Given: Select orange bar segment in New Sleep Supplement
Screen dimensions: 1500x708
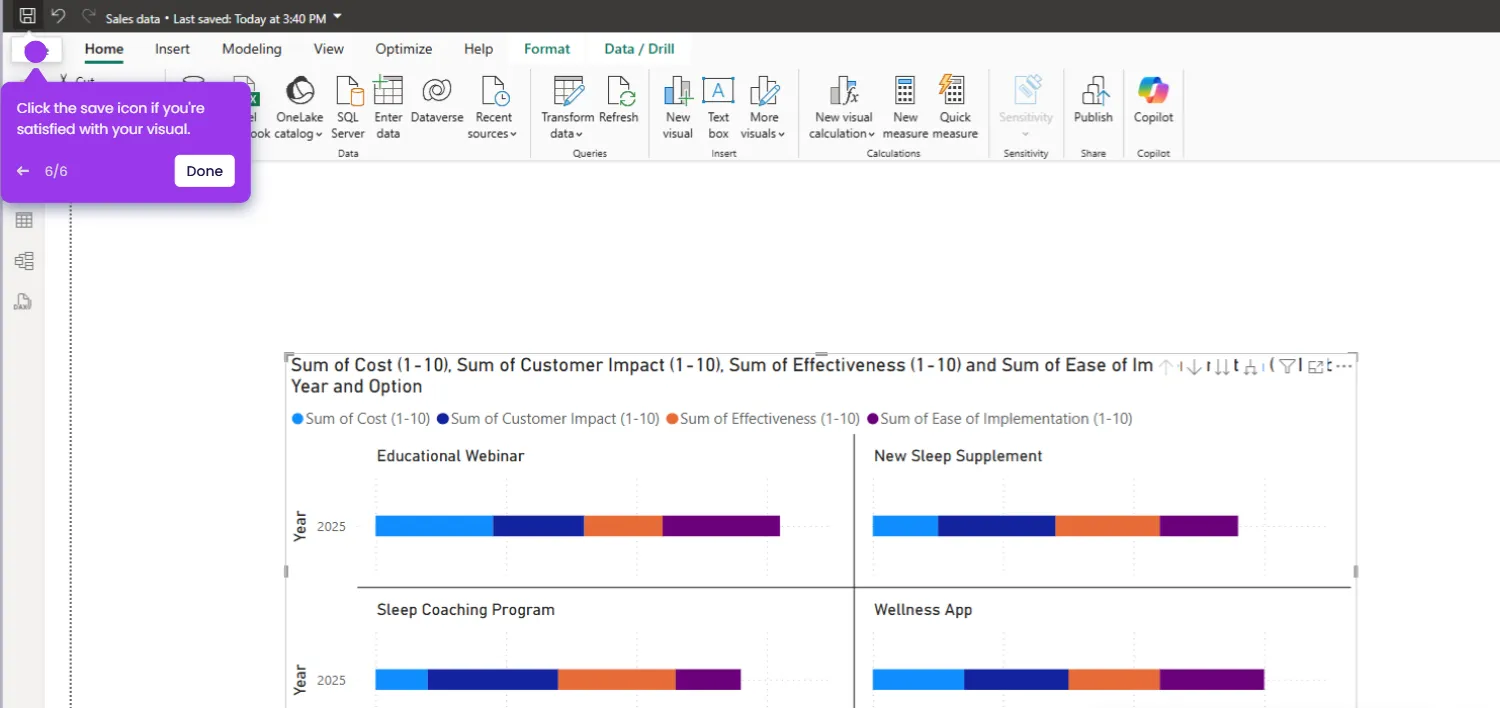Looking at the screenshot, I should tap(1107, 526).
